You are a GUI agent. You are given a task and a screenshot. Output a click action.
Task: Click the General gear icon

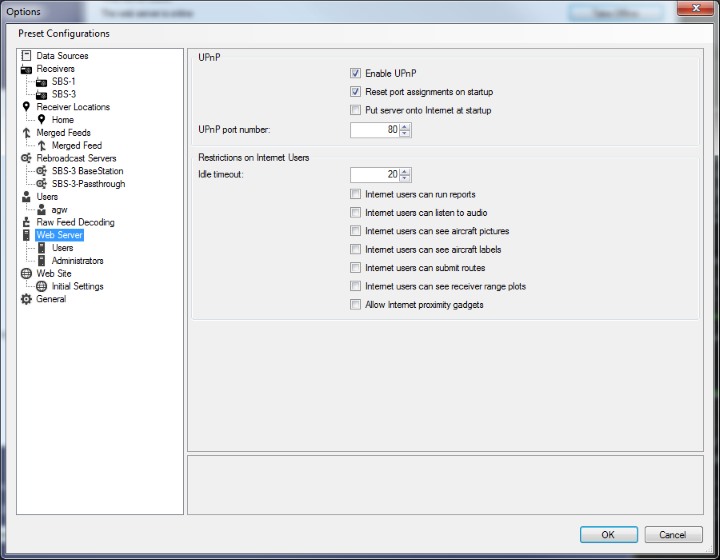[x=27, y=299]
